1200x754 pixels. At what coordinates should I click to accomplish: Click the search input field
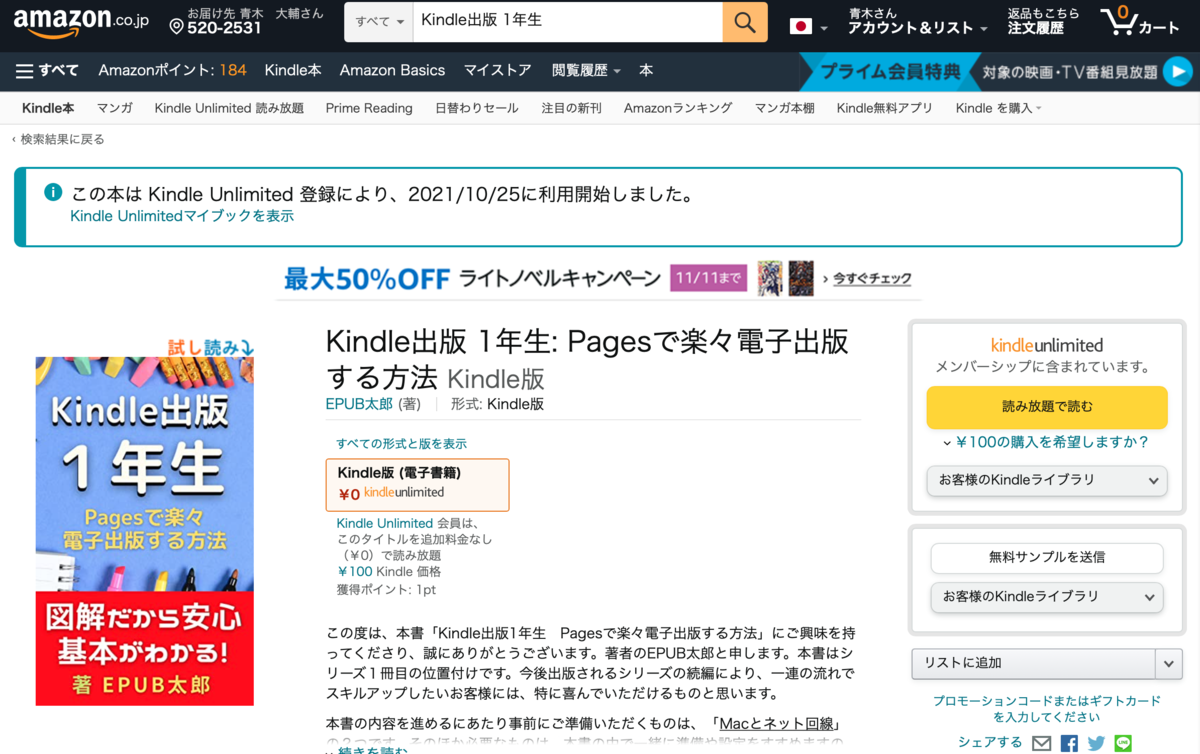(568, 21)
